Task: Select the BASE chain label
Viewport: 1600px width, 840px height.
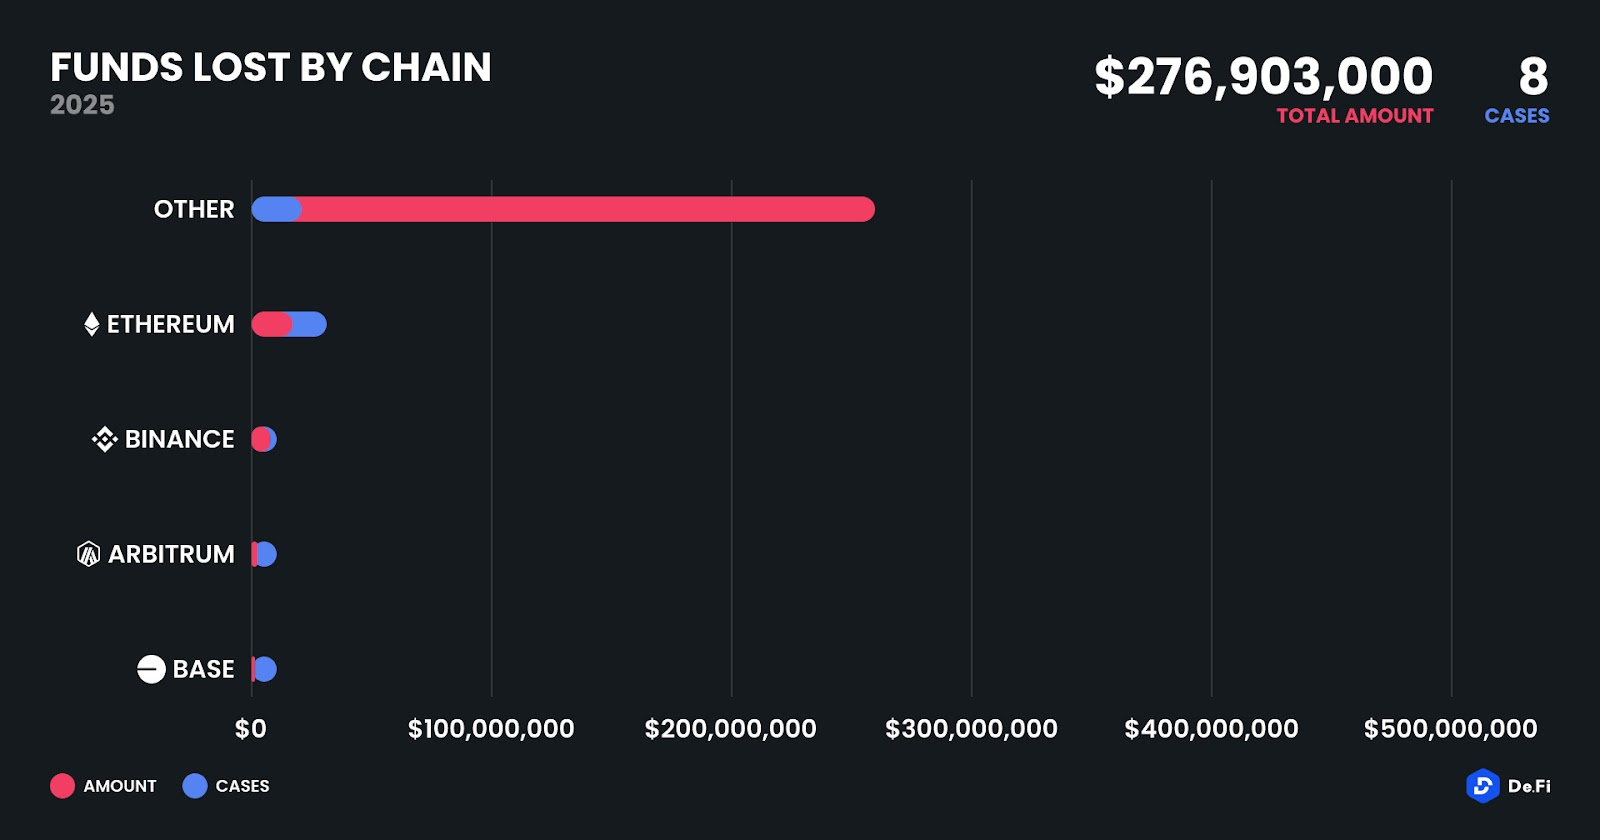Action: (204, 669)
